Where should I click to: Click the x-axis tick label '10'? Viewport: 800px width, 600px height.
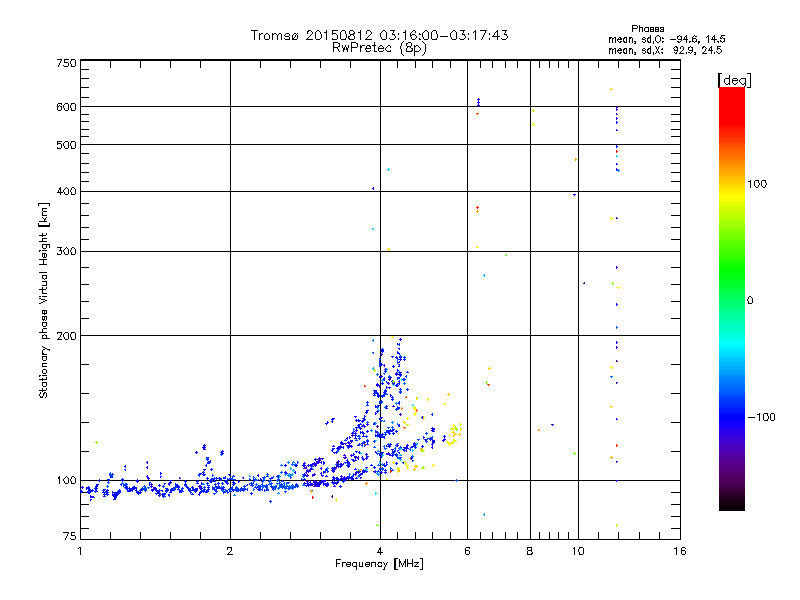click(578, 551)
